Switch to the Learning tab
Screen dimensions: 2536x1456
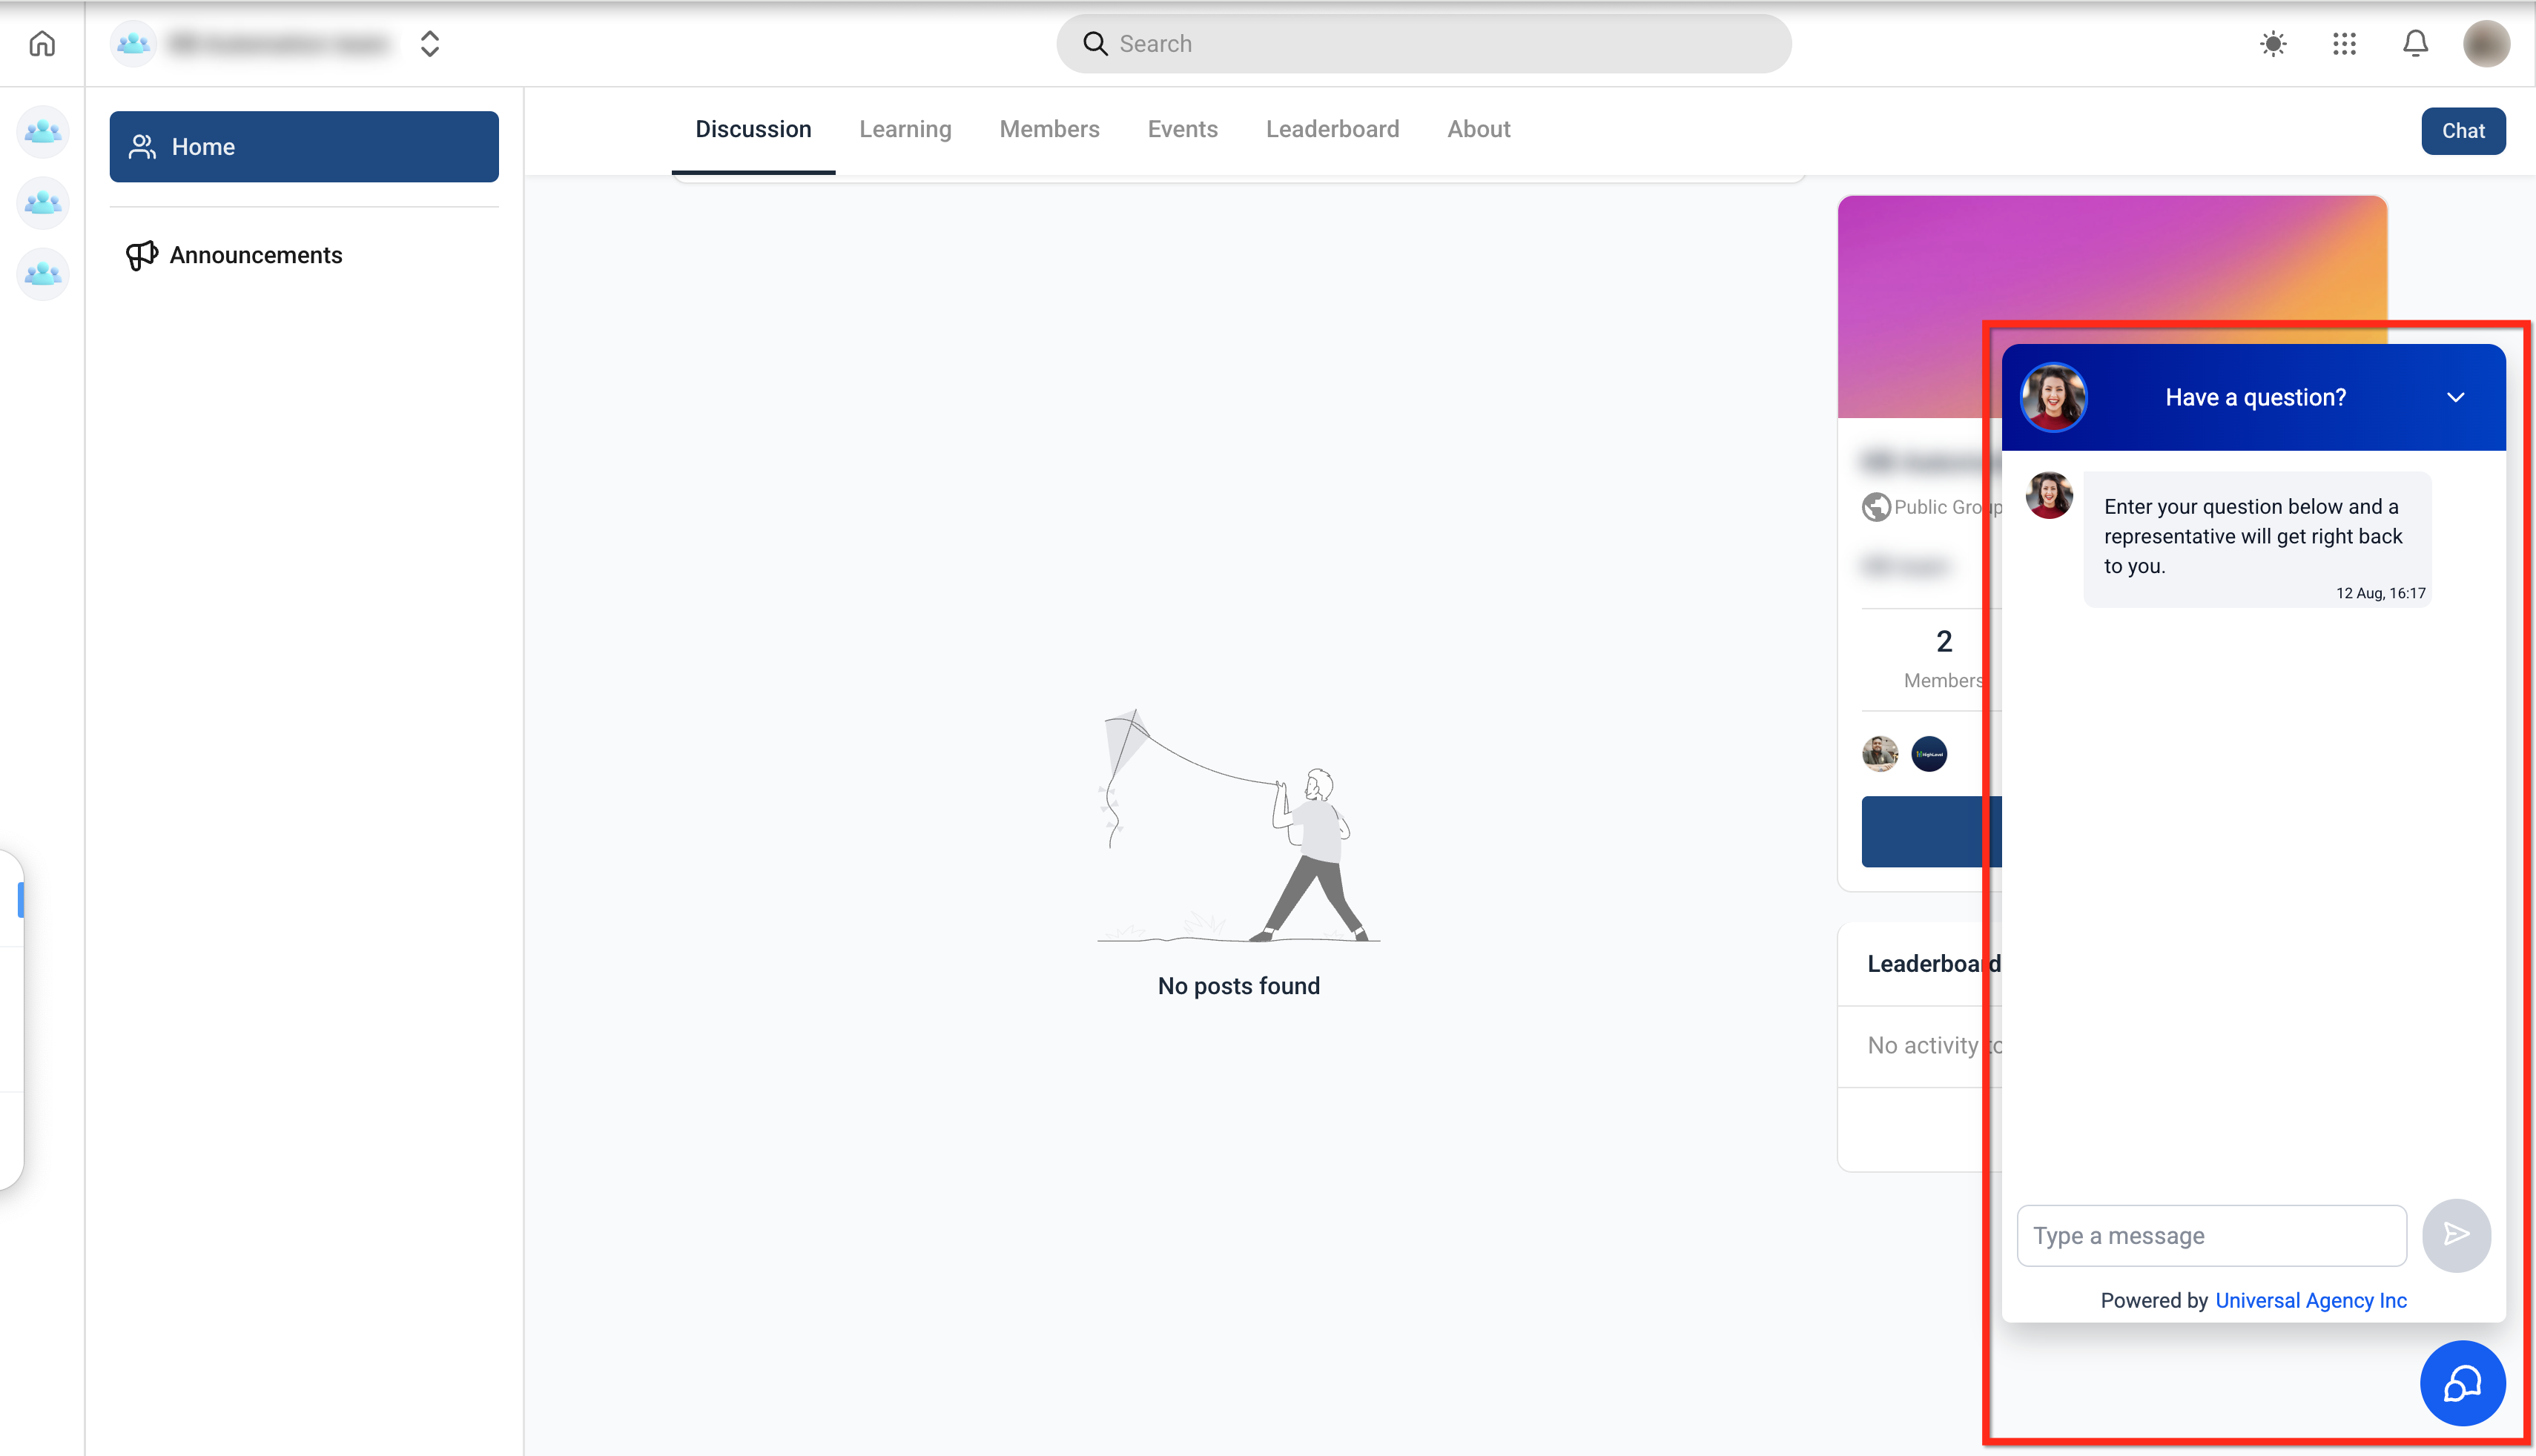(x=905, y=129)
